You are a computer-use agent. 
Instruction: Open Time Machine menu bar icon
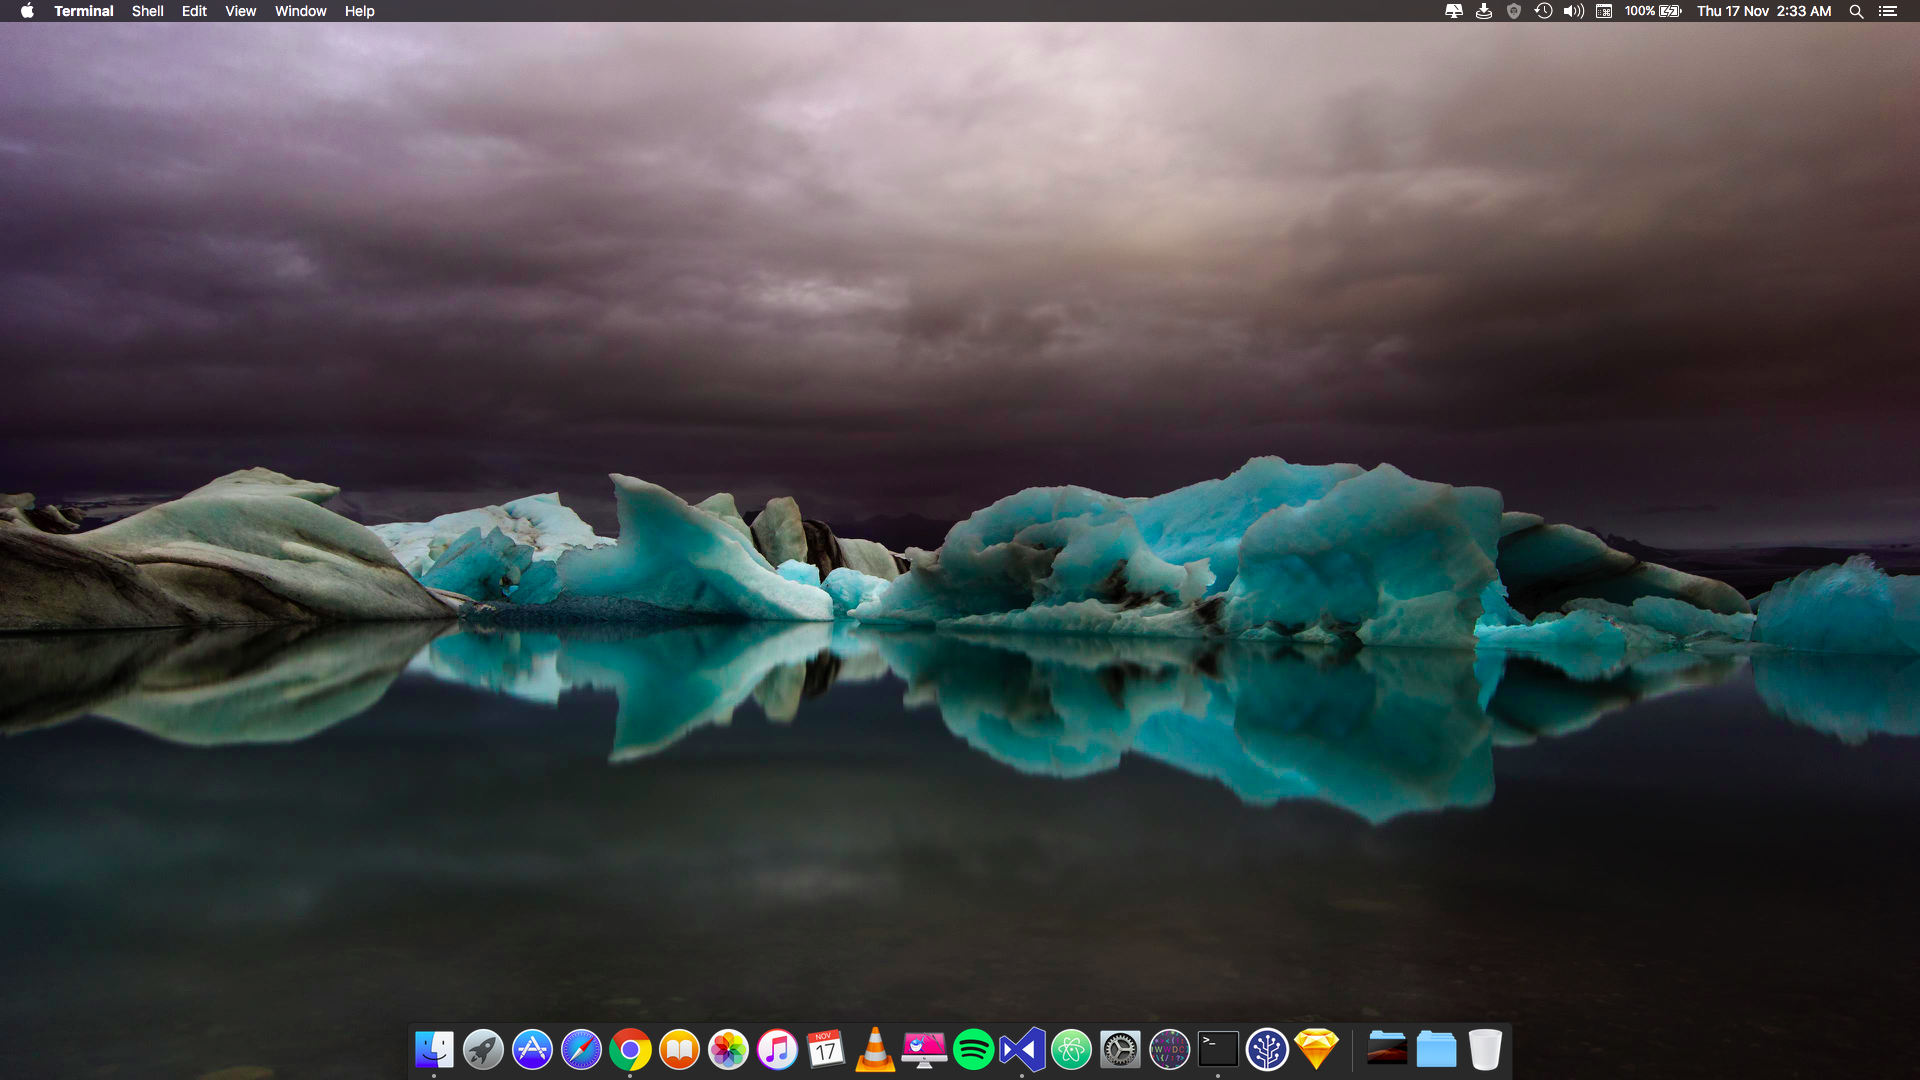click(1543, 11)
